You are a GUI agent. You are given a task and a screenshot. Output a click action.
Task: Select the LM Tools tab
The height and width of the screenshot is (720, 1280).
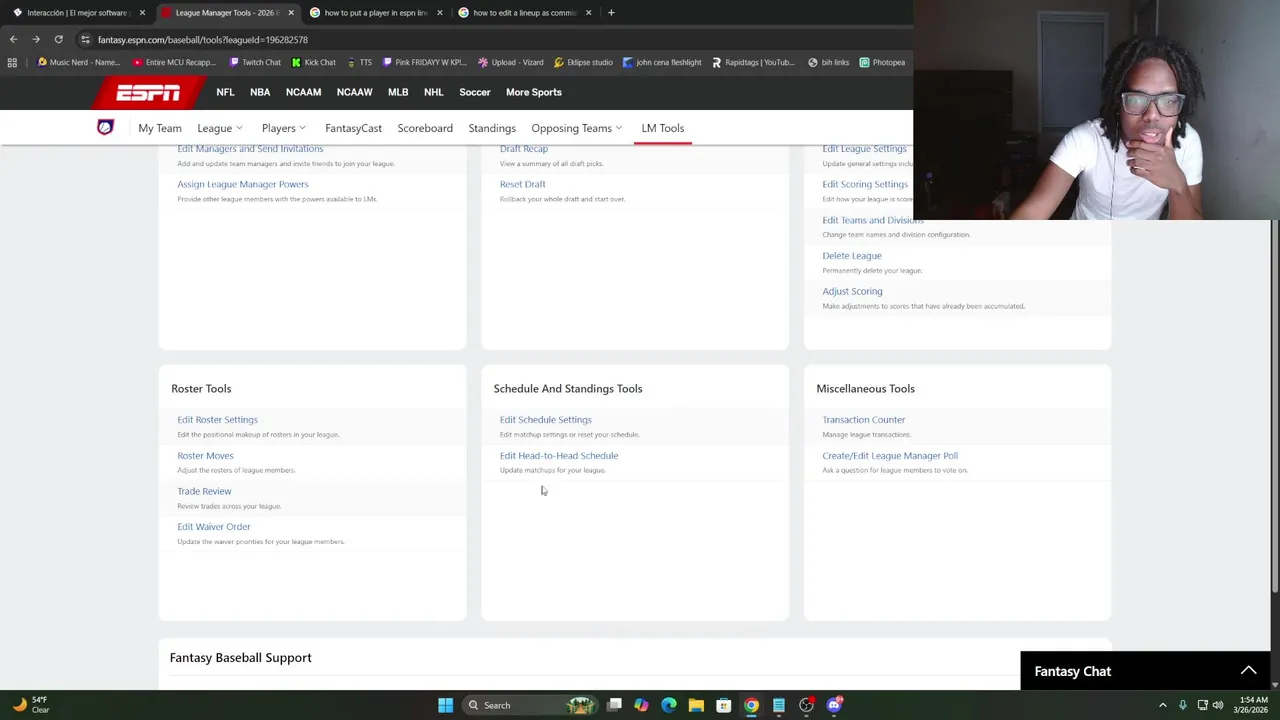[663, 128]
